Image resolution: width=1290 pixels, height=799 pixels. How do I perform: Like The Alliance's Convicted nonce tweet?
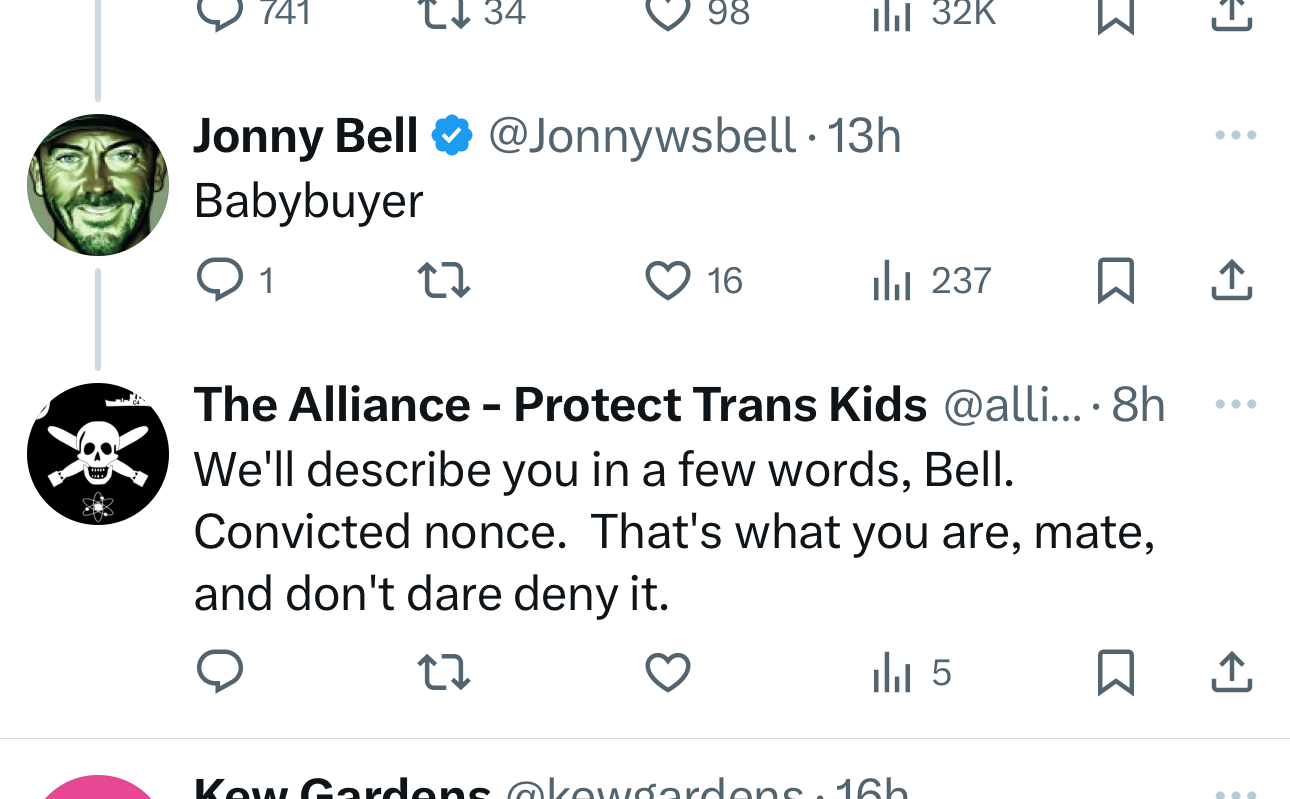[x=668, y=673]
